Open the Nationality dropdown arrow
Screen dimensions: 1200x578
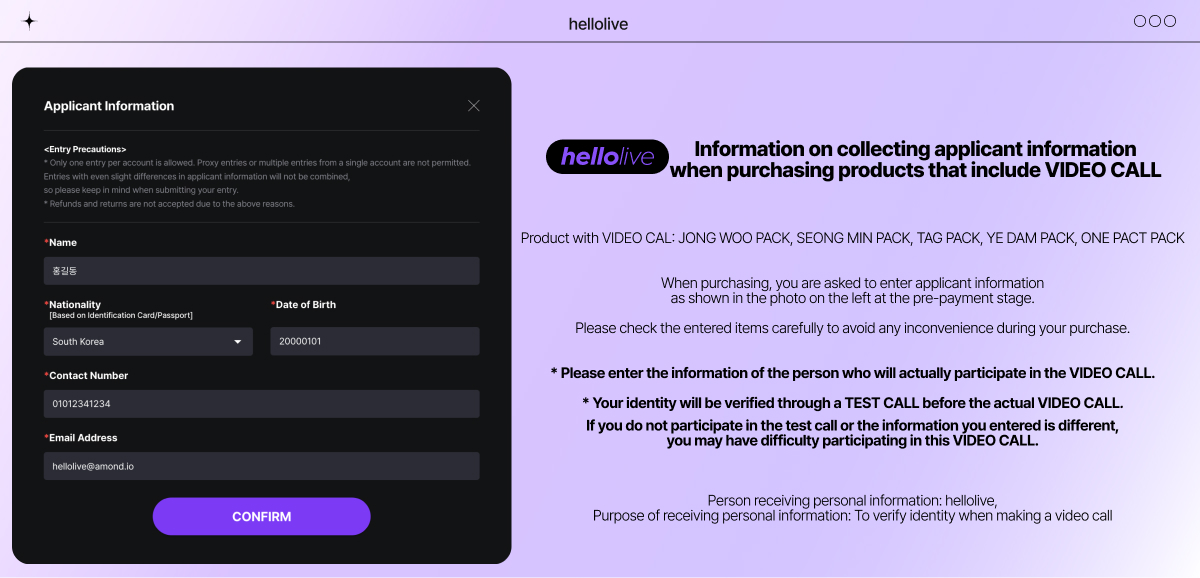[238, 342]
